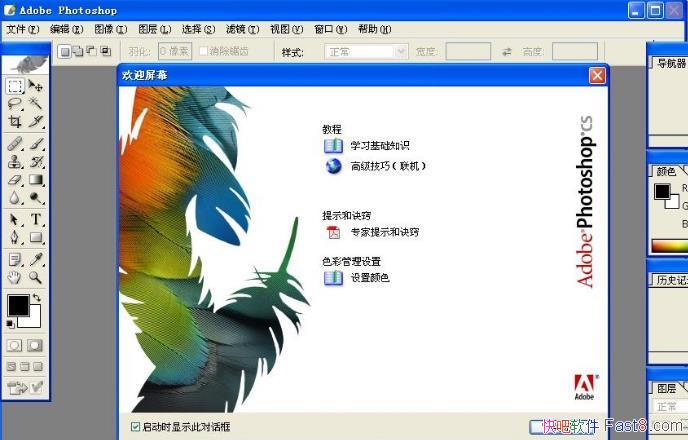The height and width of the screenshot is (440, 688).
Task: Click the feather logo atop toolbox
Action: click(x=26, y=64)
